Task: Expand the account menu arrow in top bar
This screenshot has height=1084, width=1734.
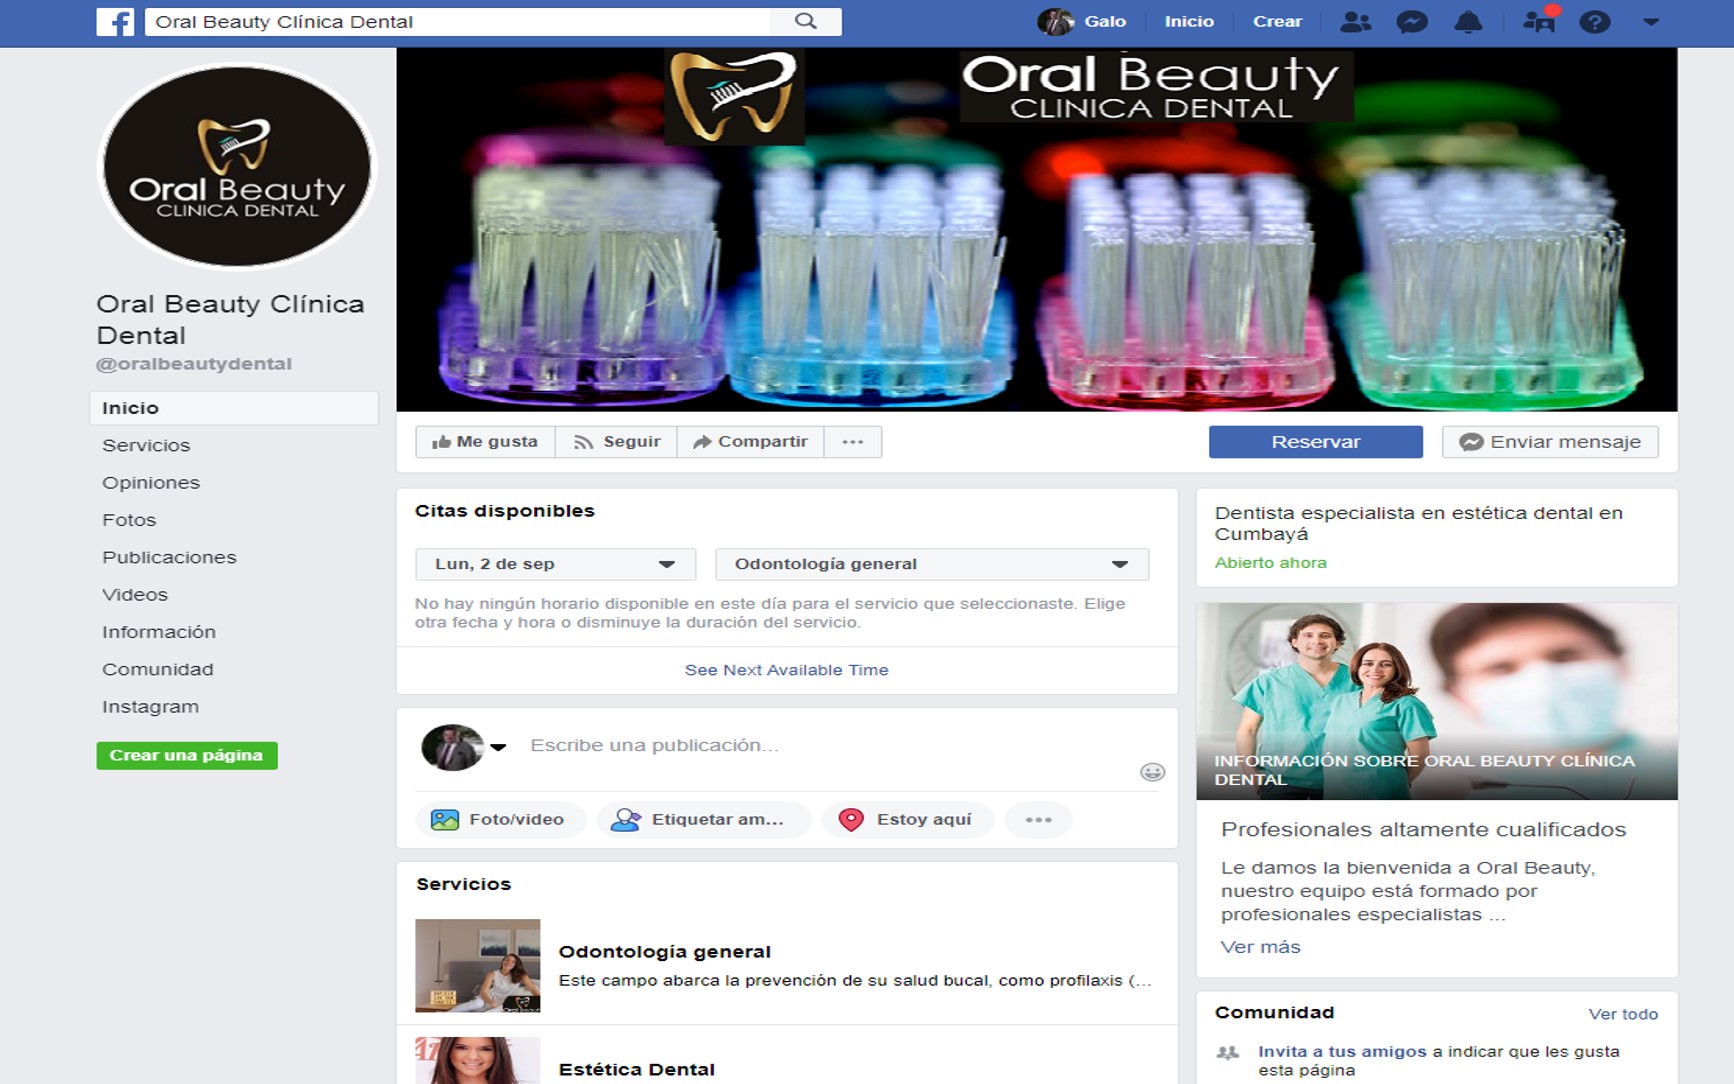Action: click(x=1651, y=22)
